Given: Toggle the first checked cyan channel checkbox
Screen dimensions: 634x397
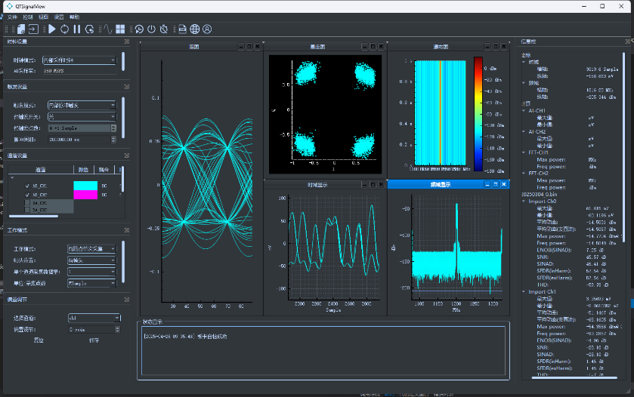Looking at the screenshot, I should [x=27, y=186].
